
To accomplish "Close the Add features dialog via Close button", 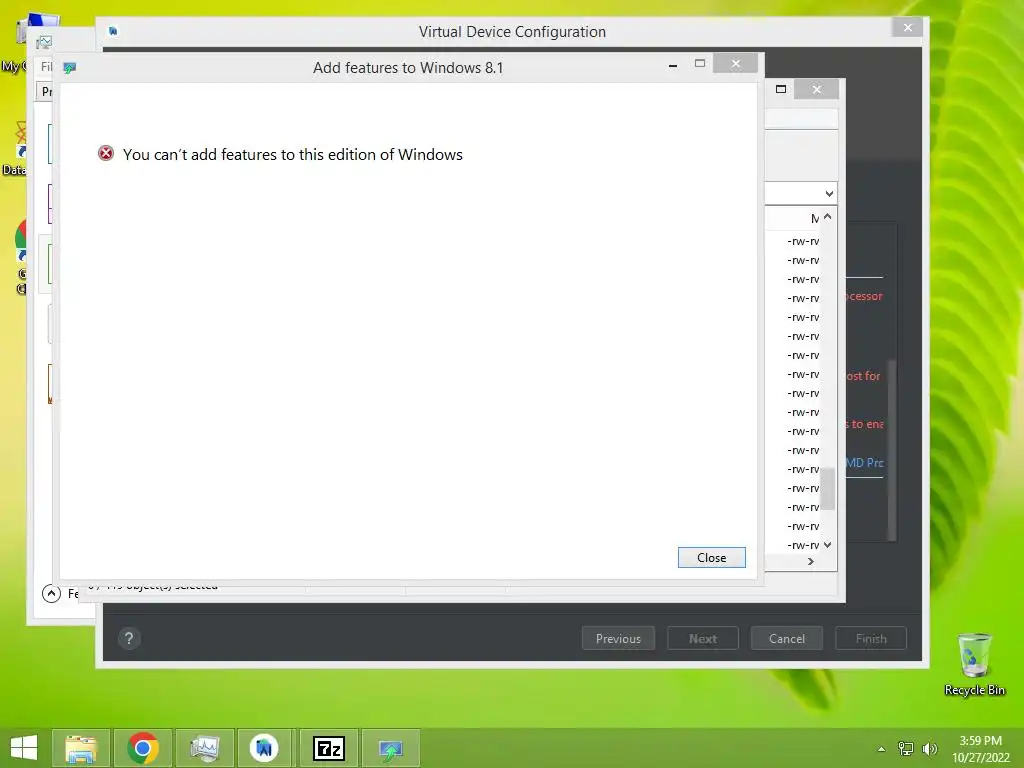I will click(711, 558).
